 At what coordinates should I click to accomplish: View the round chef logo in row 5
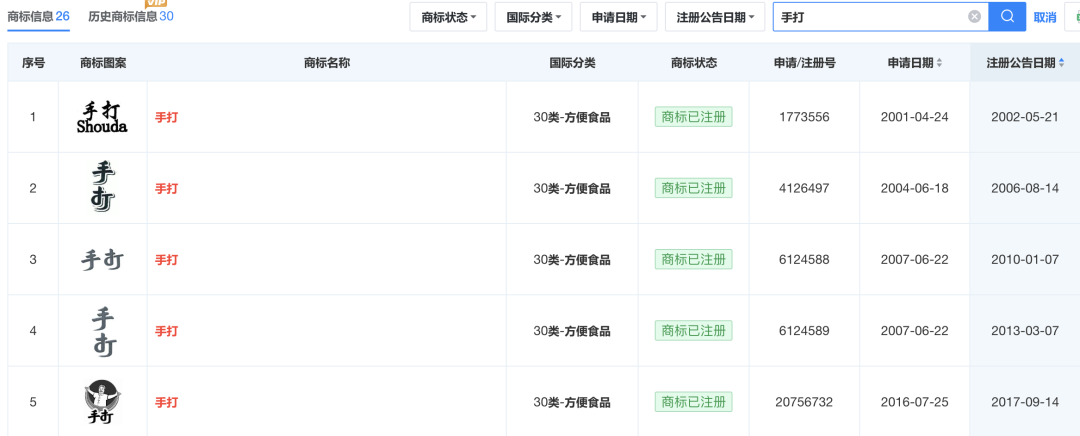point(102,402)
